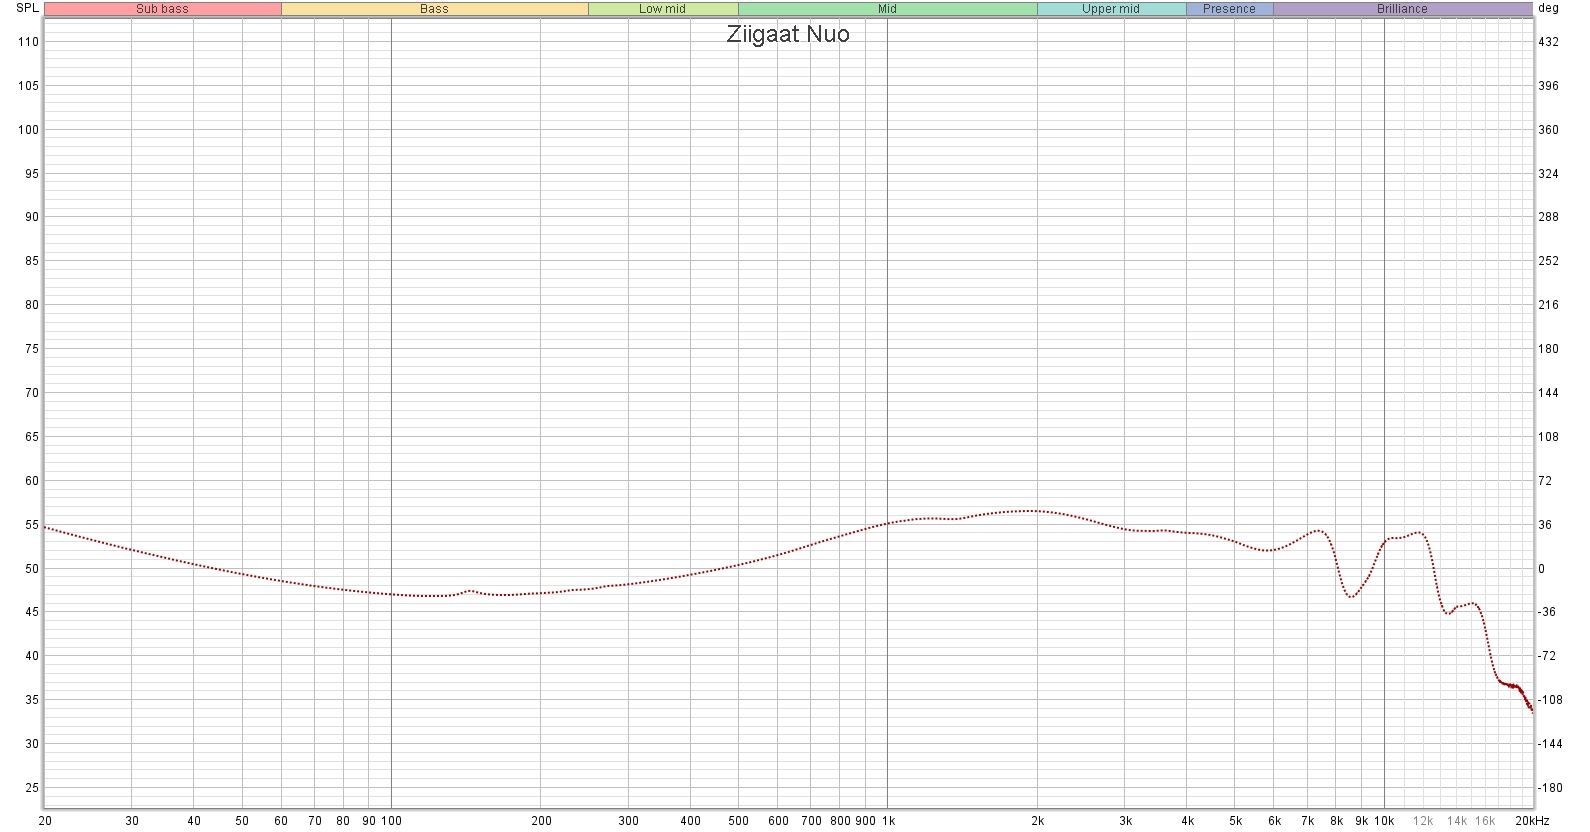The width and height of the screenshot is (1590, 832).
Task: Click the 500 frequency axis label
Action: pos(738,821)
